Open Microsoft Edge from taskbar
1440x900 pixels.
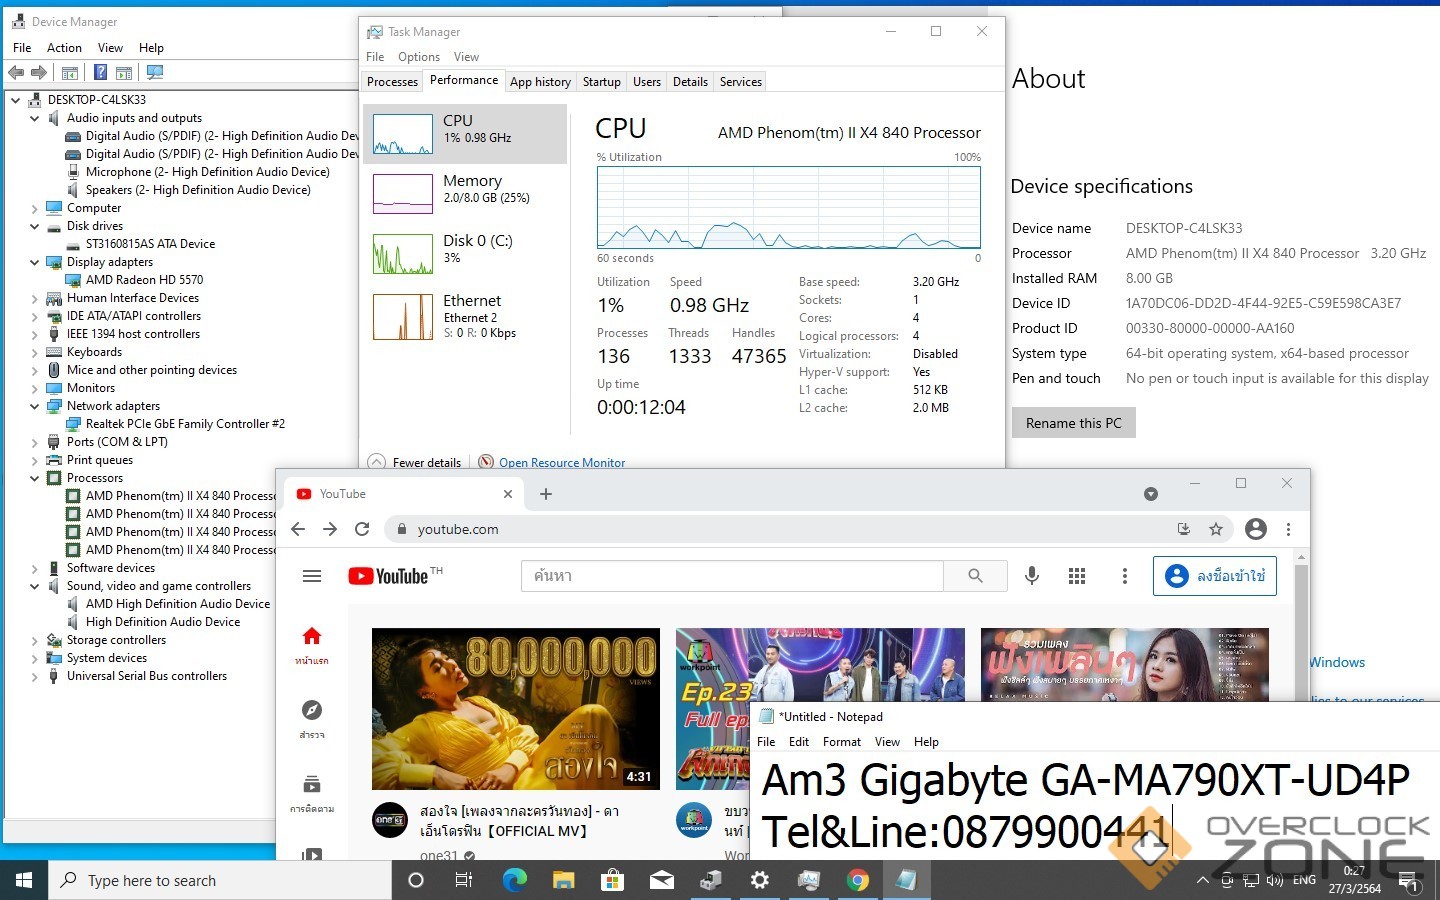[x=514, y=880]
